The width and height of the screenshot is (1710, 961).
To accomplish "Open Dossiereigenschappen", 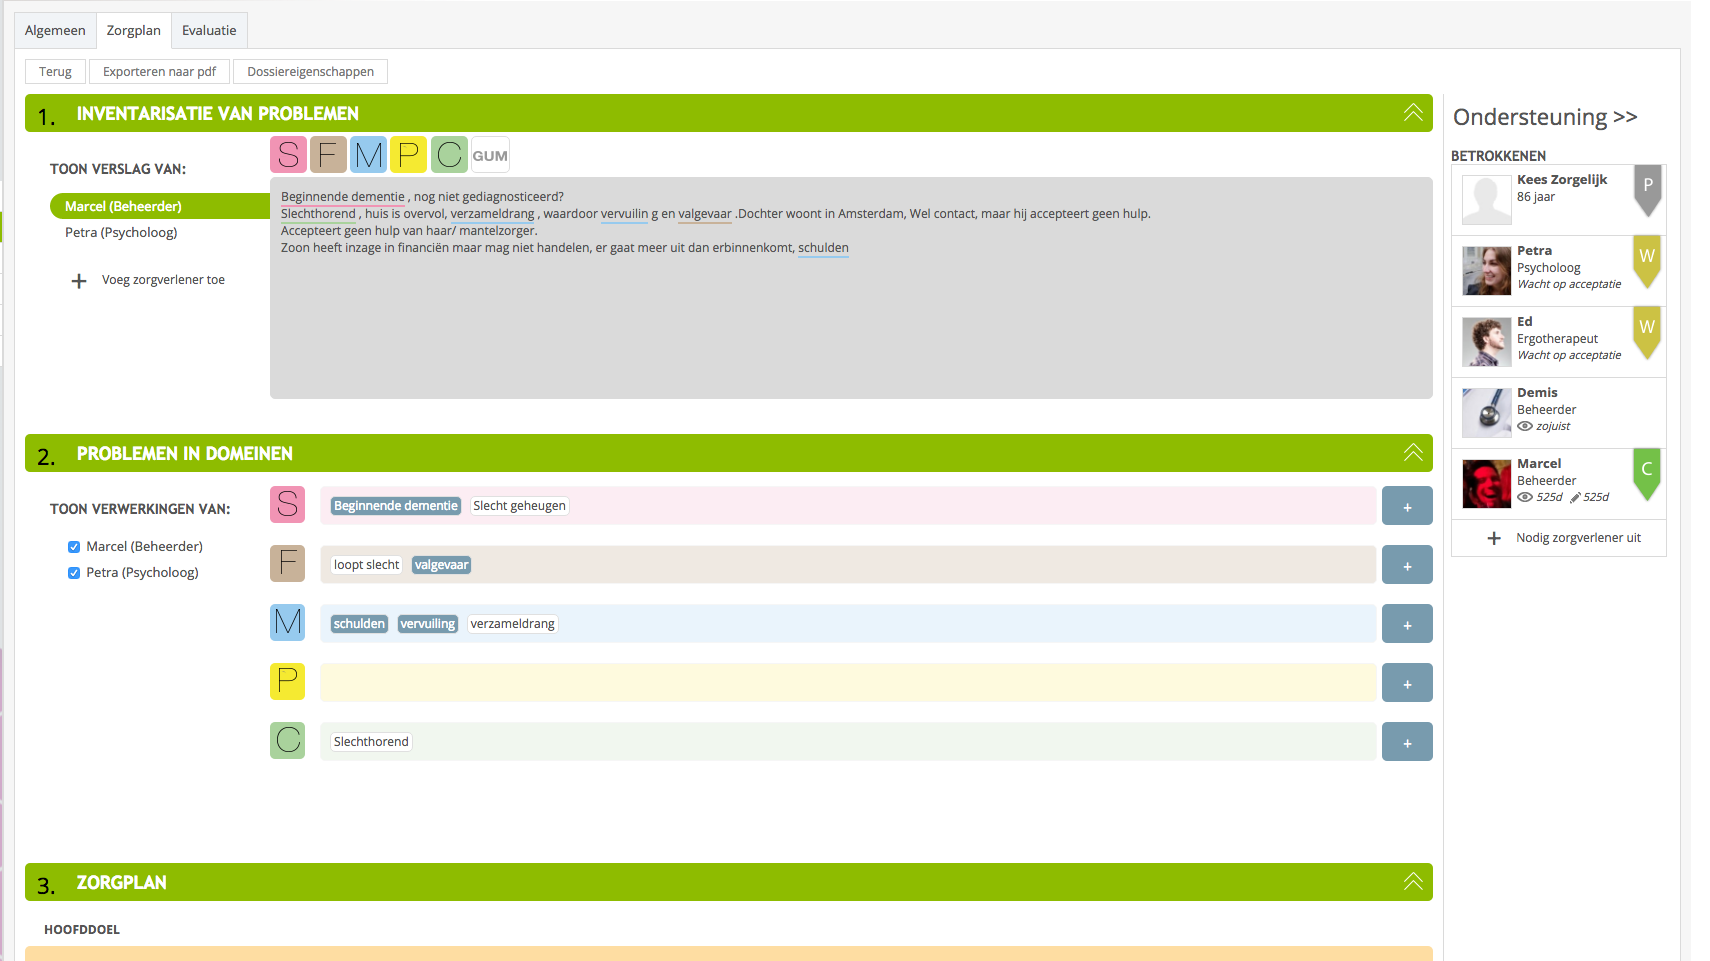I will [310, 72].
